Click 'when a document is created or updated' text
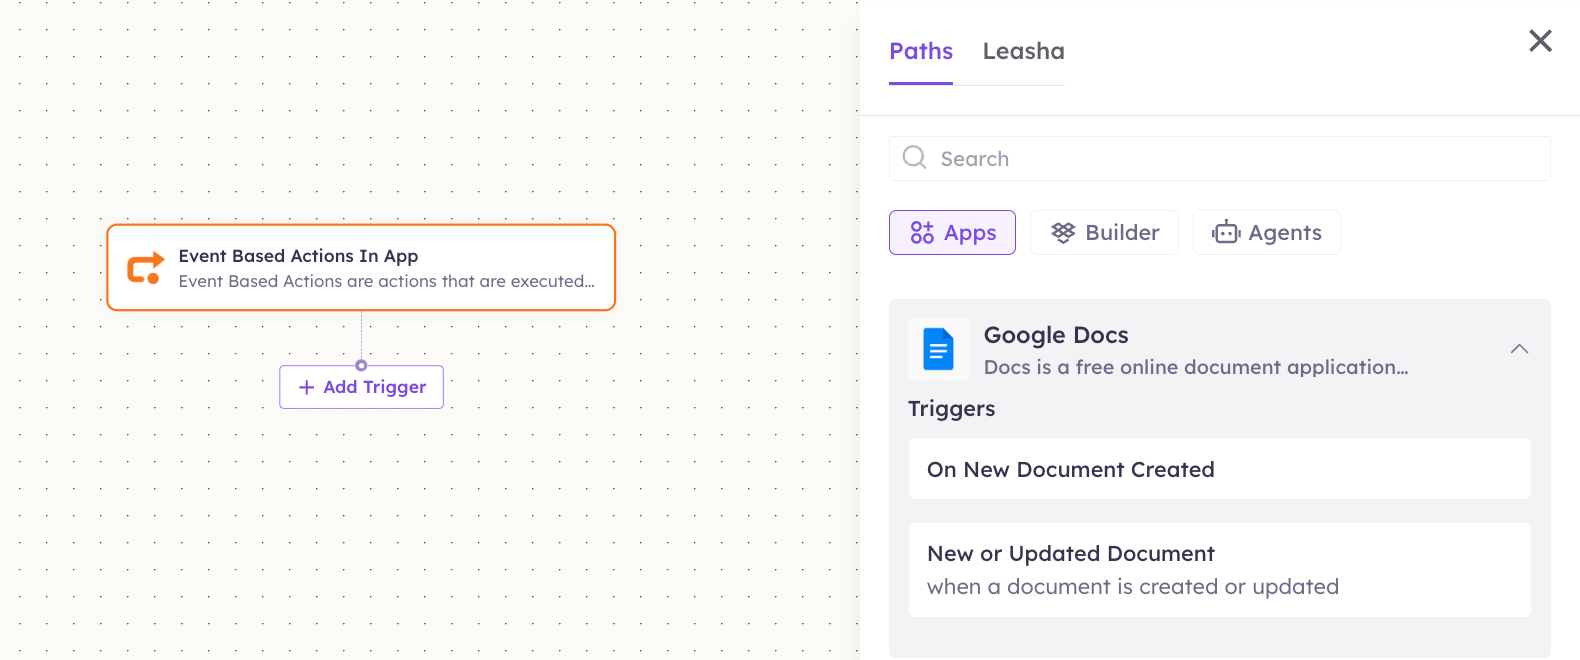Screen dimensions: 1580x660 1132,587
